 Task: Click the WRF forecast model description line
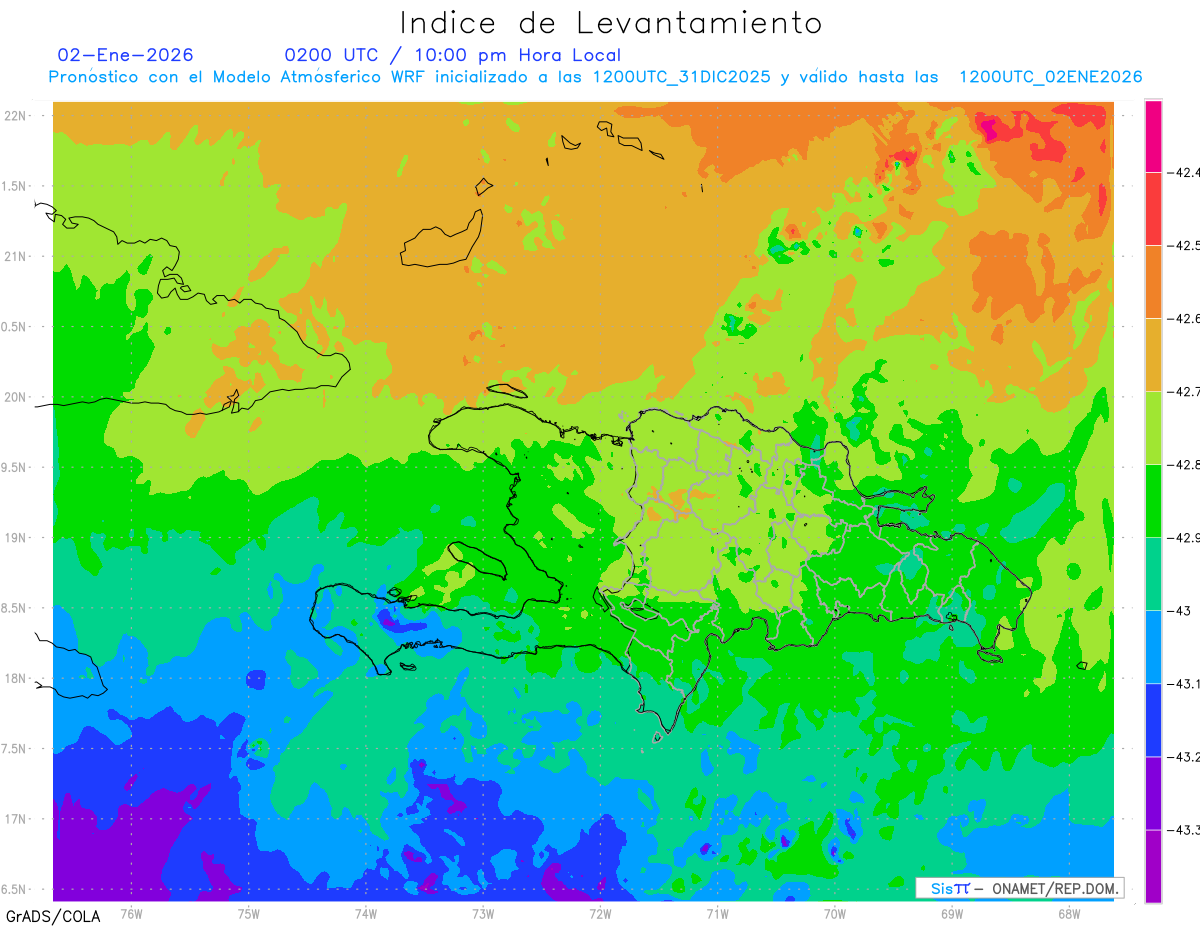point(595,77)
